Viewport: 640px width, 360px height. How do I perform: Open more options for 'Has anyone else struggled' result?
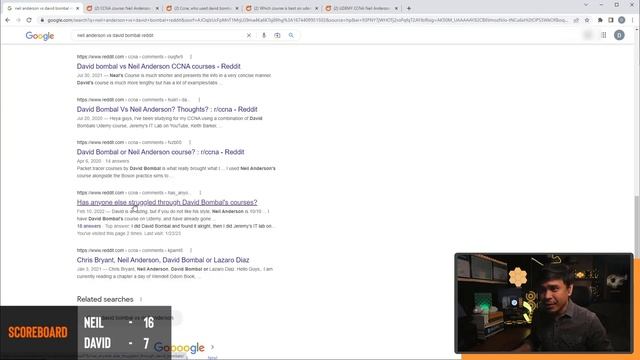point(200,193)
